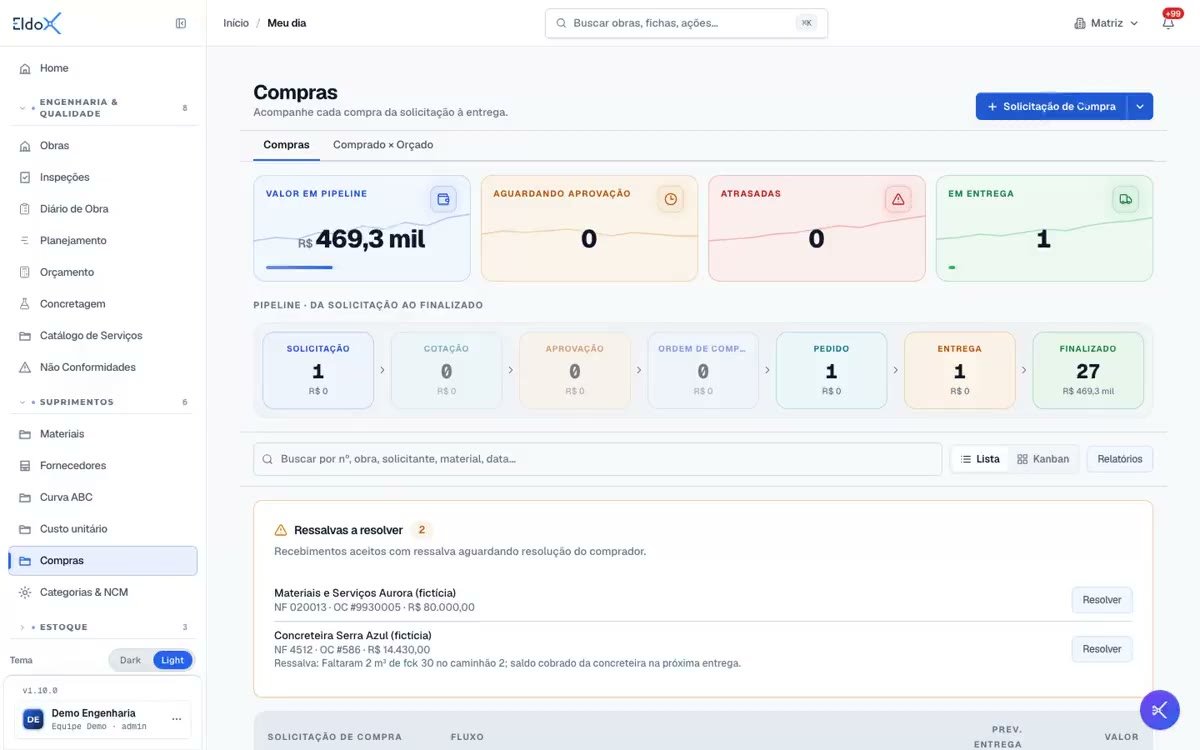Image resolution: width=1200 pixels, height=750 pixels.
Task: Click the DE avatar badge
Action: 33,719
